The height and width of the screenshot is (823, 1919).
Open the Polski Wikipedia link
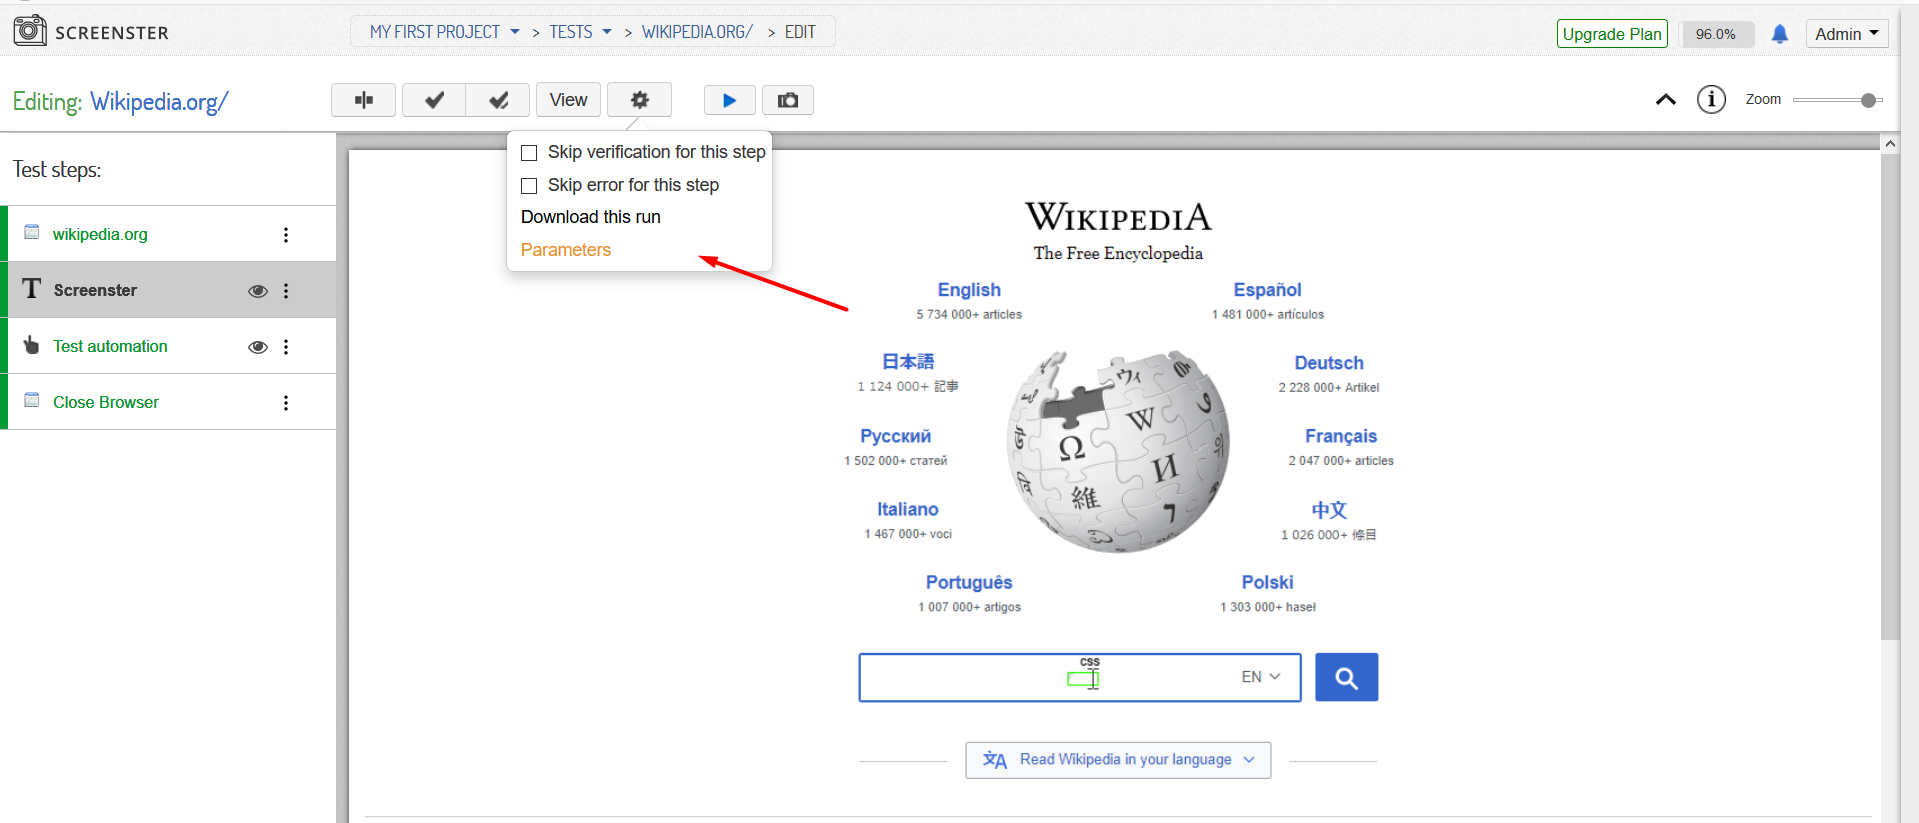[1267, 582]
